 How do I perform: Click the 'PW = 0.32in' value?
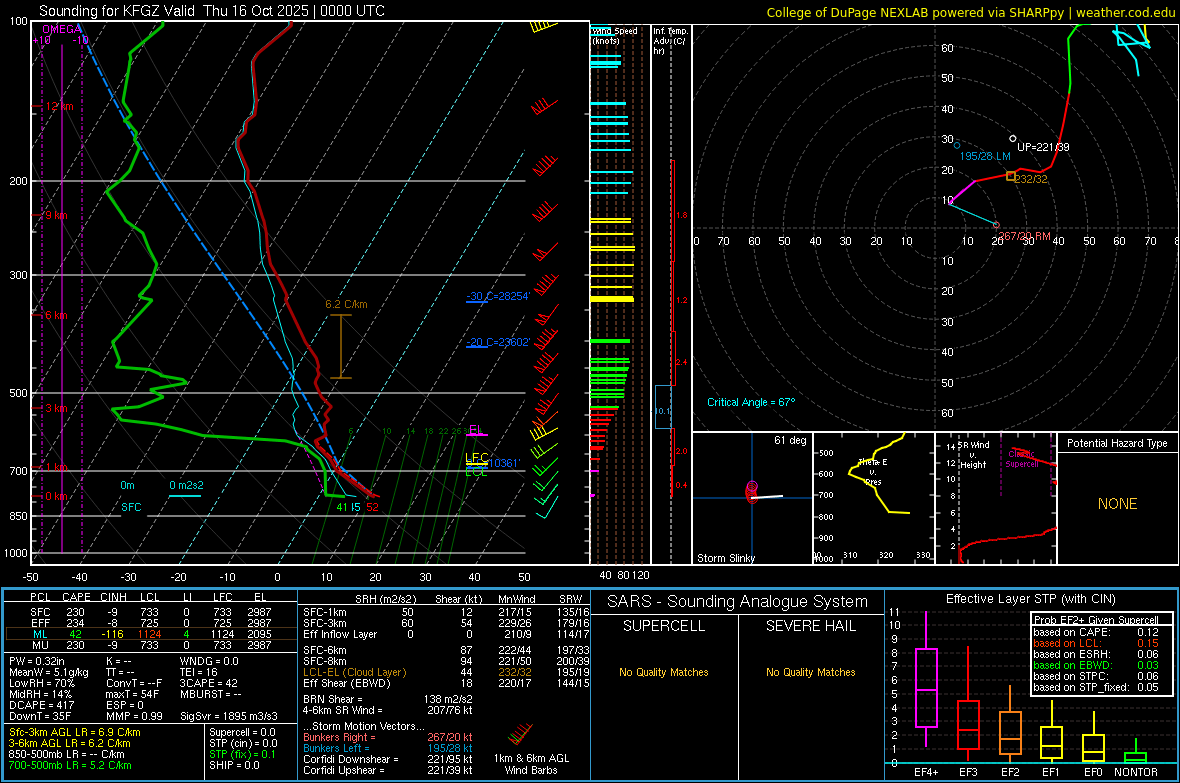pos(36,661)
